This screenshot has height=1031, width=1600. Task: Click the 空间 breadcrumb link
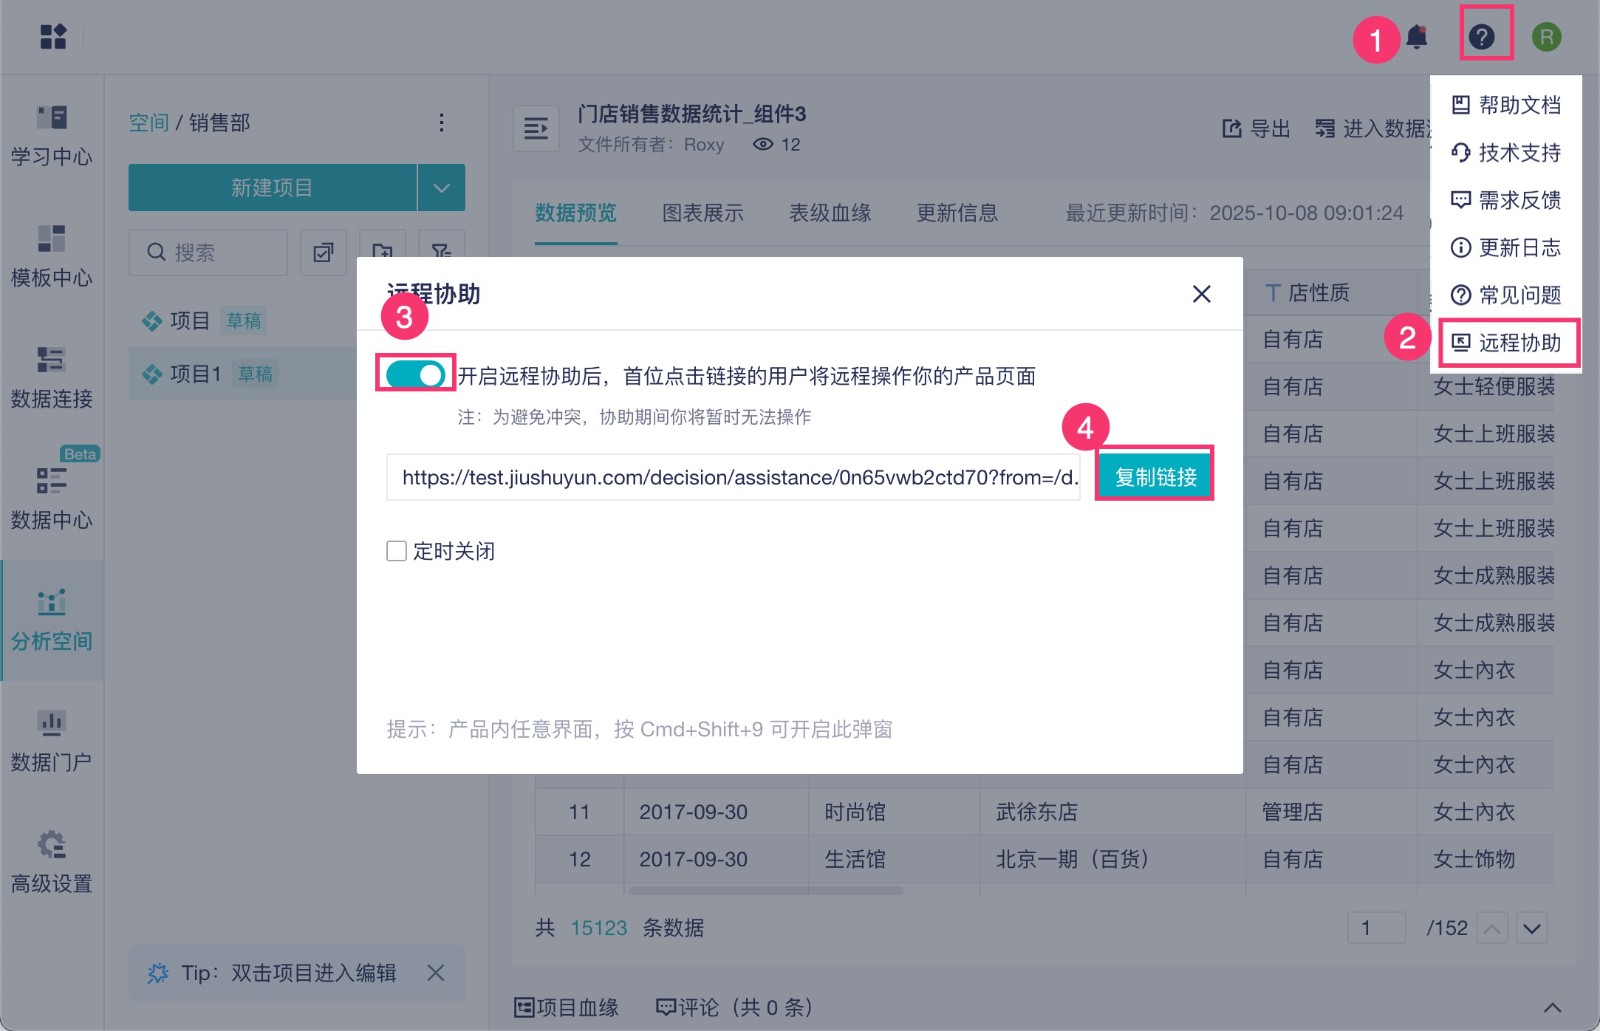click(x=149, y=122)
